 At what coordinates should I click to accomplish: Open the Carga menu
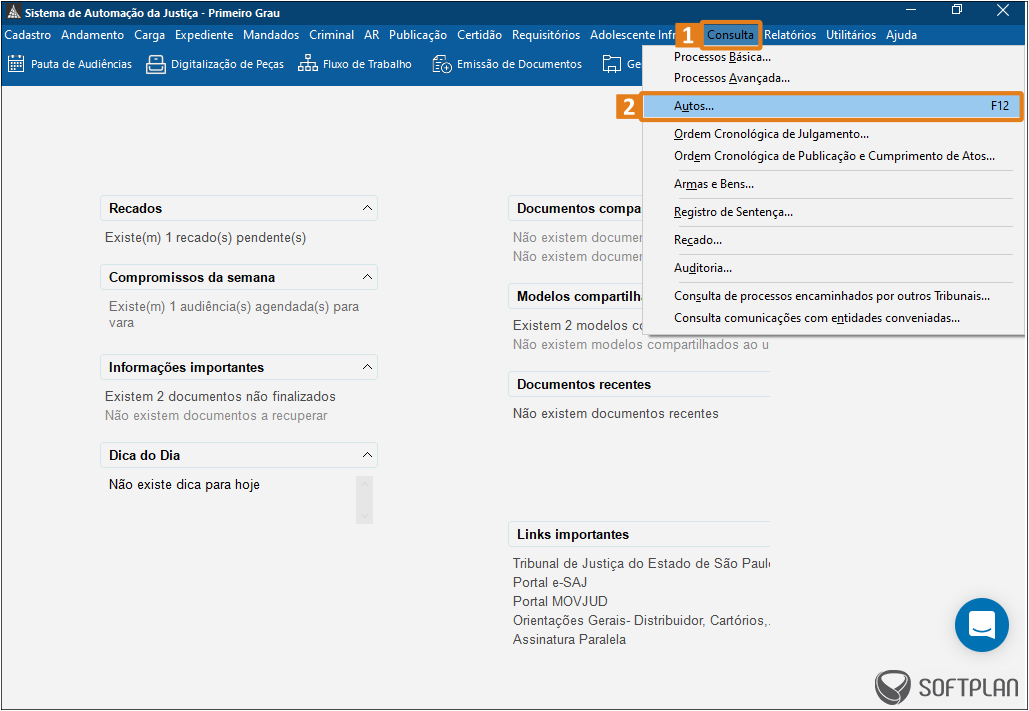point(150,35)
